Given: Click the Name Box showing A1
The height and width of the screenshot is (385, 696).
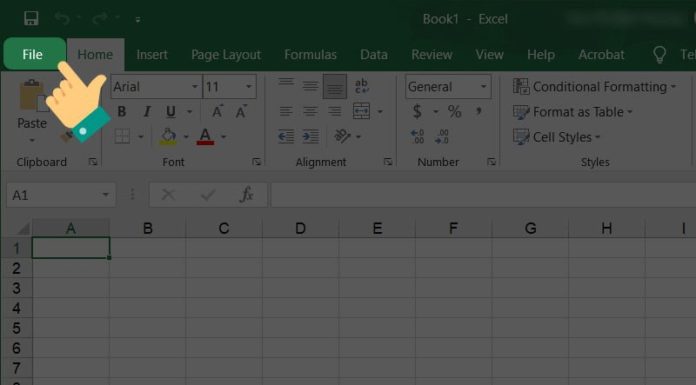Looking at the screenshot, I should coord(61,195).
